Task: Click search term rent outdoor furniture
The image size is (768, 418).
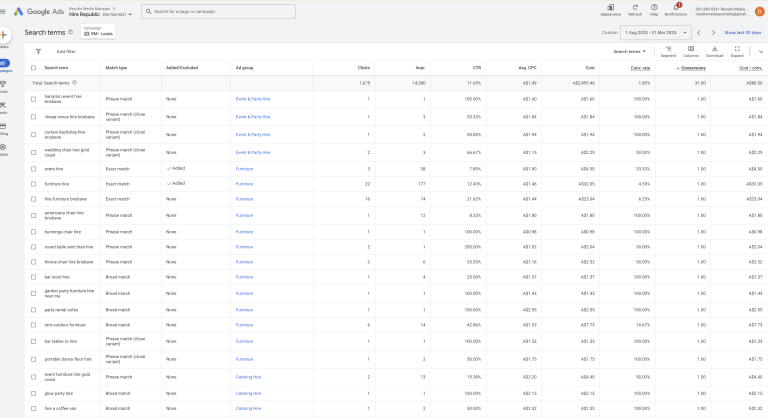Action: (x=65, y=325)
